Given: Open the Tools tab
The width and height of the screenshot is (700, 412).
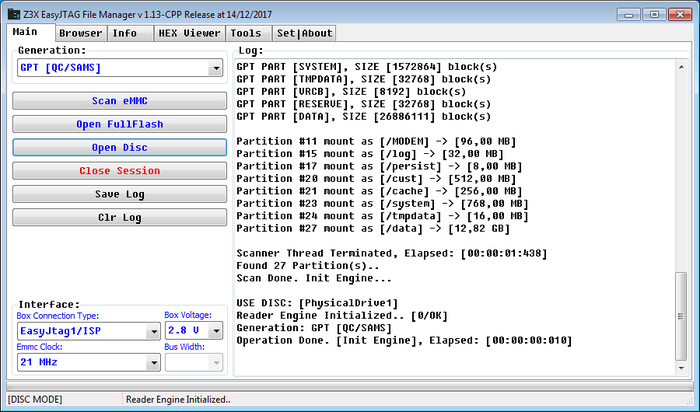Looking at the screenshot, I should [245, 33].
